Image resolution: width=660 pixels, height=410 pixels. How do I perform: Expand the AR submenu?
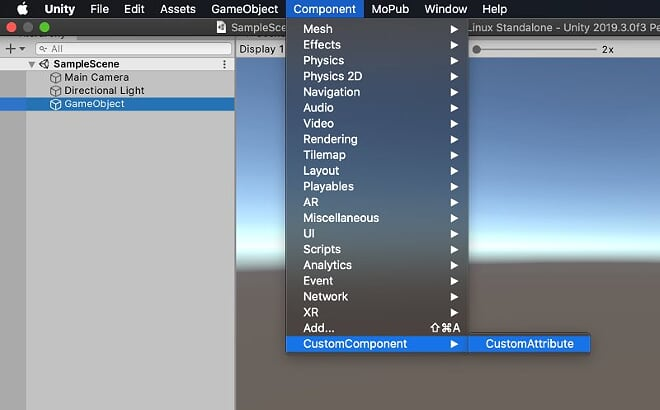(x=377, y=202)
